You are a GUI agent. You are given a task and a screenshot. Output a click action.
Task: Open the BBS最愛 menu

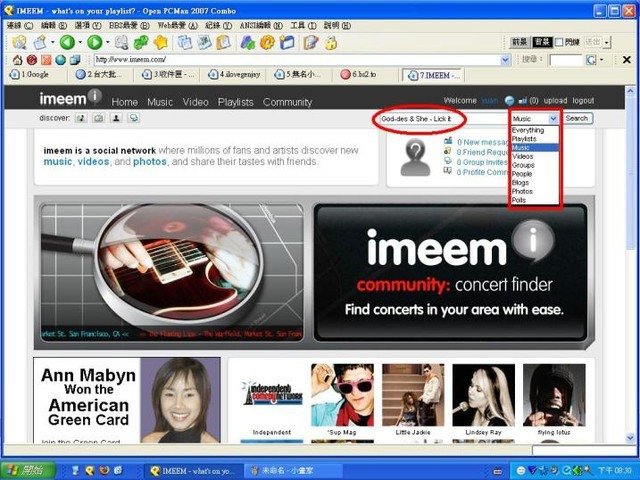129,25
